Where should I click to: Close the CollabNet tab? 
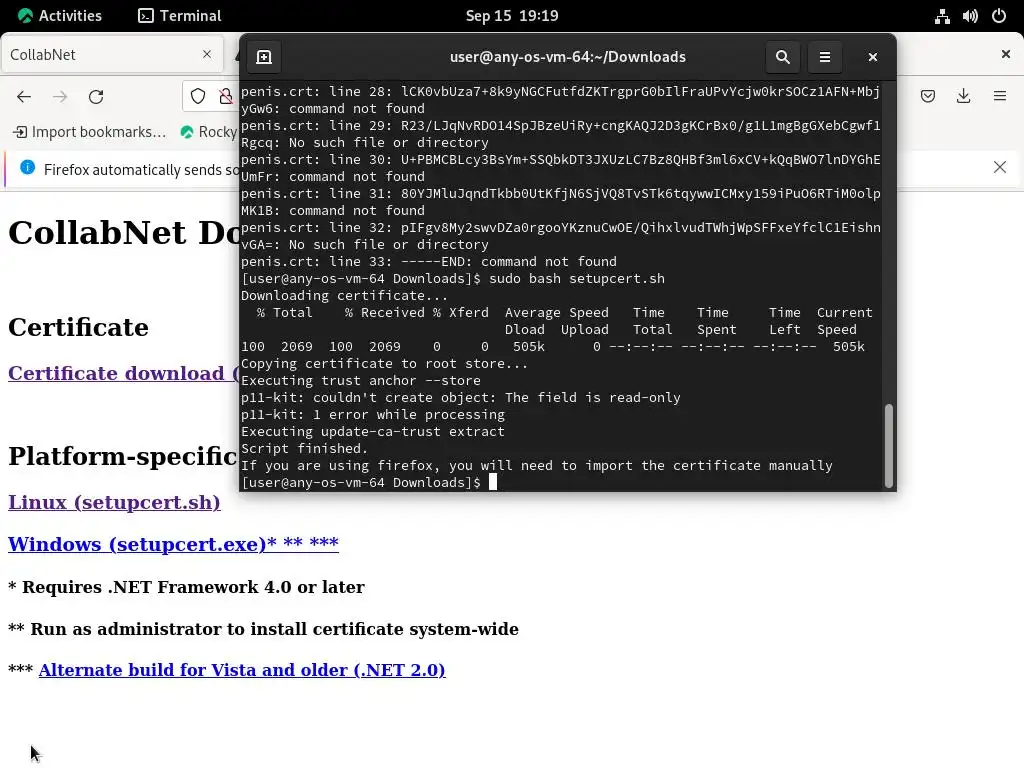(207, 54)
